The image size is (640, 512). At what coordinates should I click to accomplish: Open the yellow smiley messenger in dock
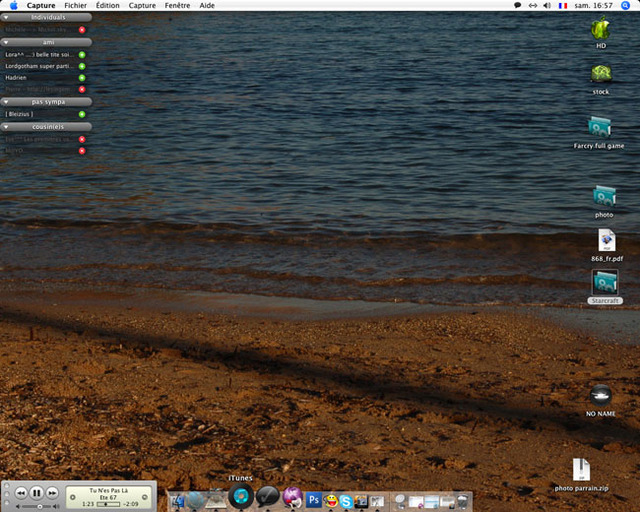[331, 501]
